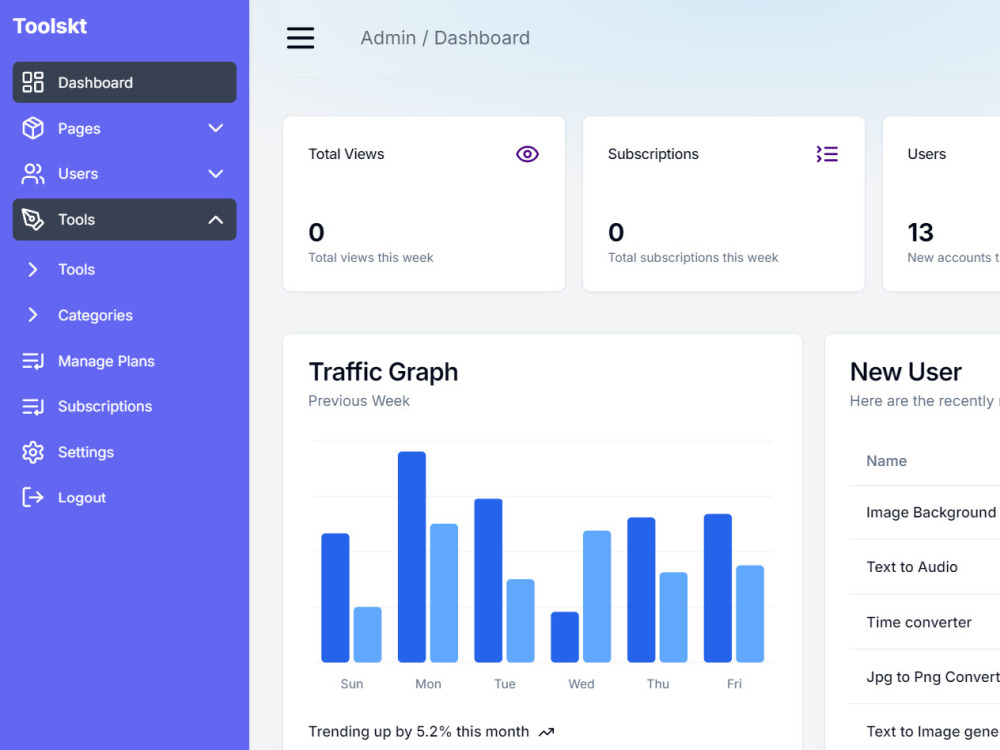The width and height of the screenshot is (1000, 750).
Task: Expand the Users submenu chevron
Action: (216, 173)
